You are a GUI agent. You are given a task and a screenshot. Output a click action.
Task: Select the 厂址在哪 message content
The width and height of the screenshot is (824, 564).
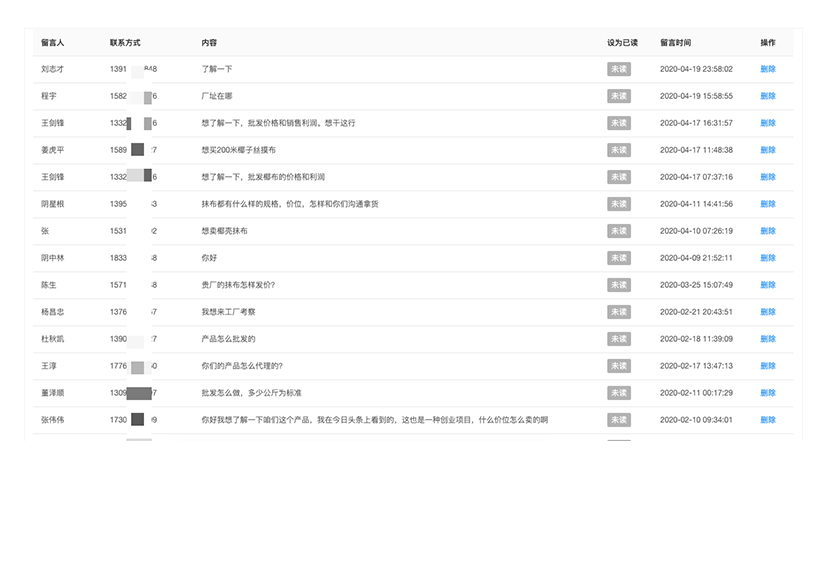click(x=217, y=96)
